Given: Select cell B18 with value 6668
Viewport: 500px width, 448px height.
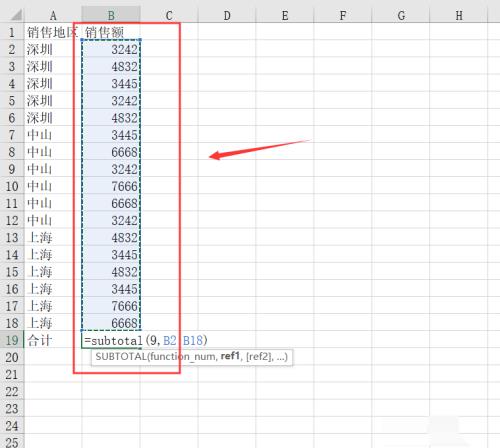Looking at the screenshot, I should click(x=111, y=323).
